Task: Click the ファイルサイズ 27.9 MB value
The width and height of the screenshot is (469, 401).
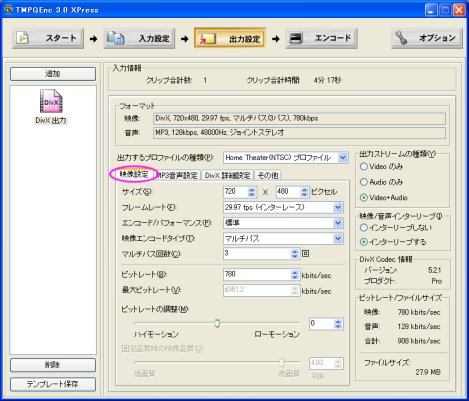Action: pyautogui.click(x=428, y=372)
